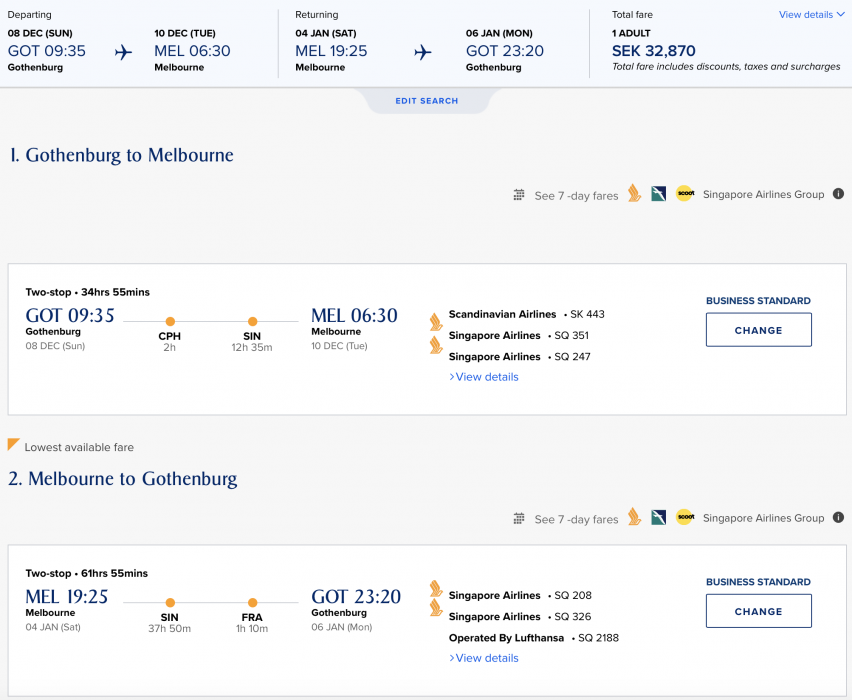Viewport: 852px width, 700px height.
Task: Click the info icon for return flight section
Action: pos(838,517)
